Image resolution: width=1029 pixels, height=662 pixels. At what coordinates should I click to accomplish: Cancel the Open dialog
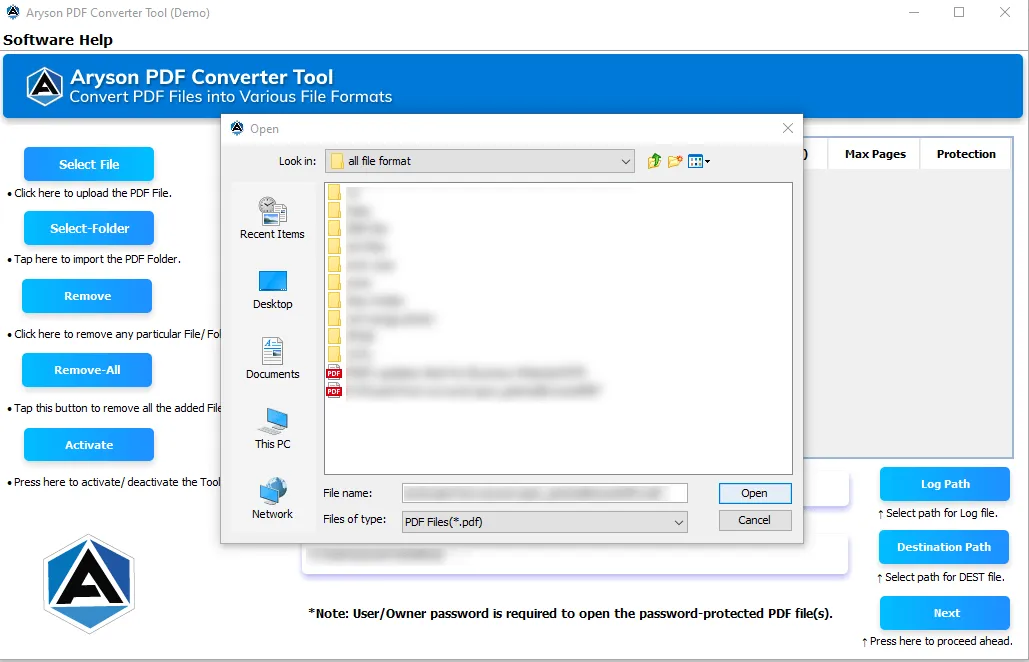[755, 520]
